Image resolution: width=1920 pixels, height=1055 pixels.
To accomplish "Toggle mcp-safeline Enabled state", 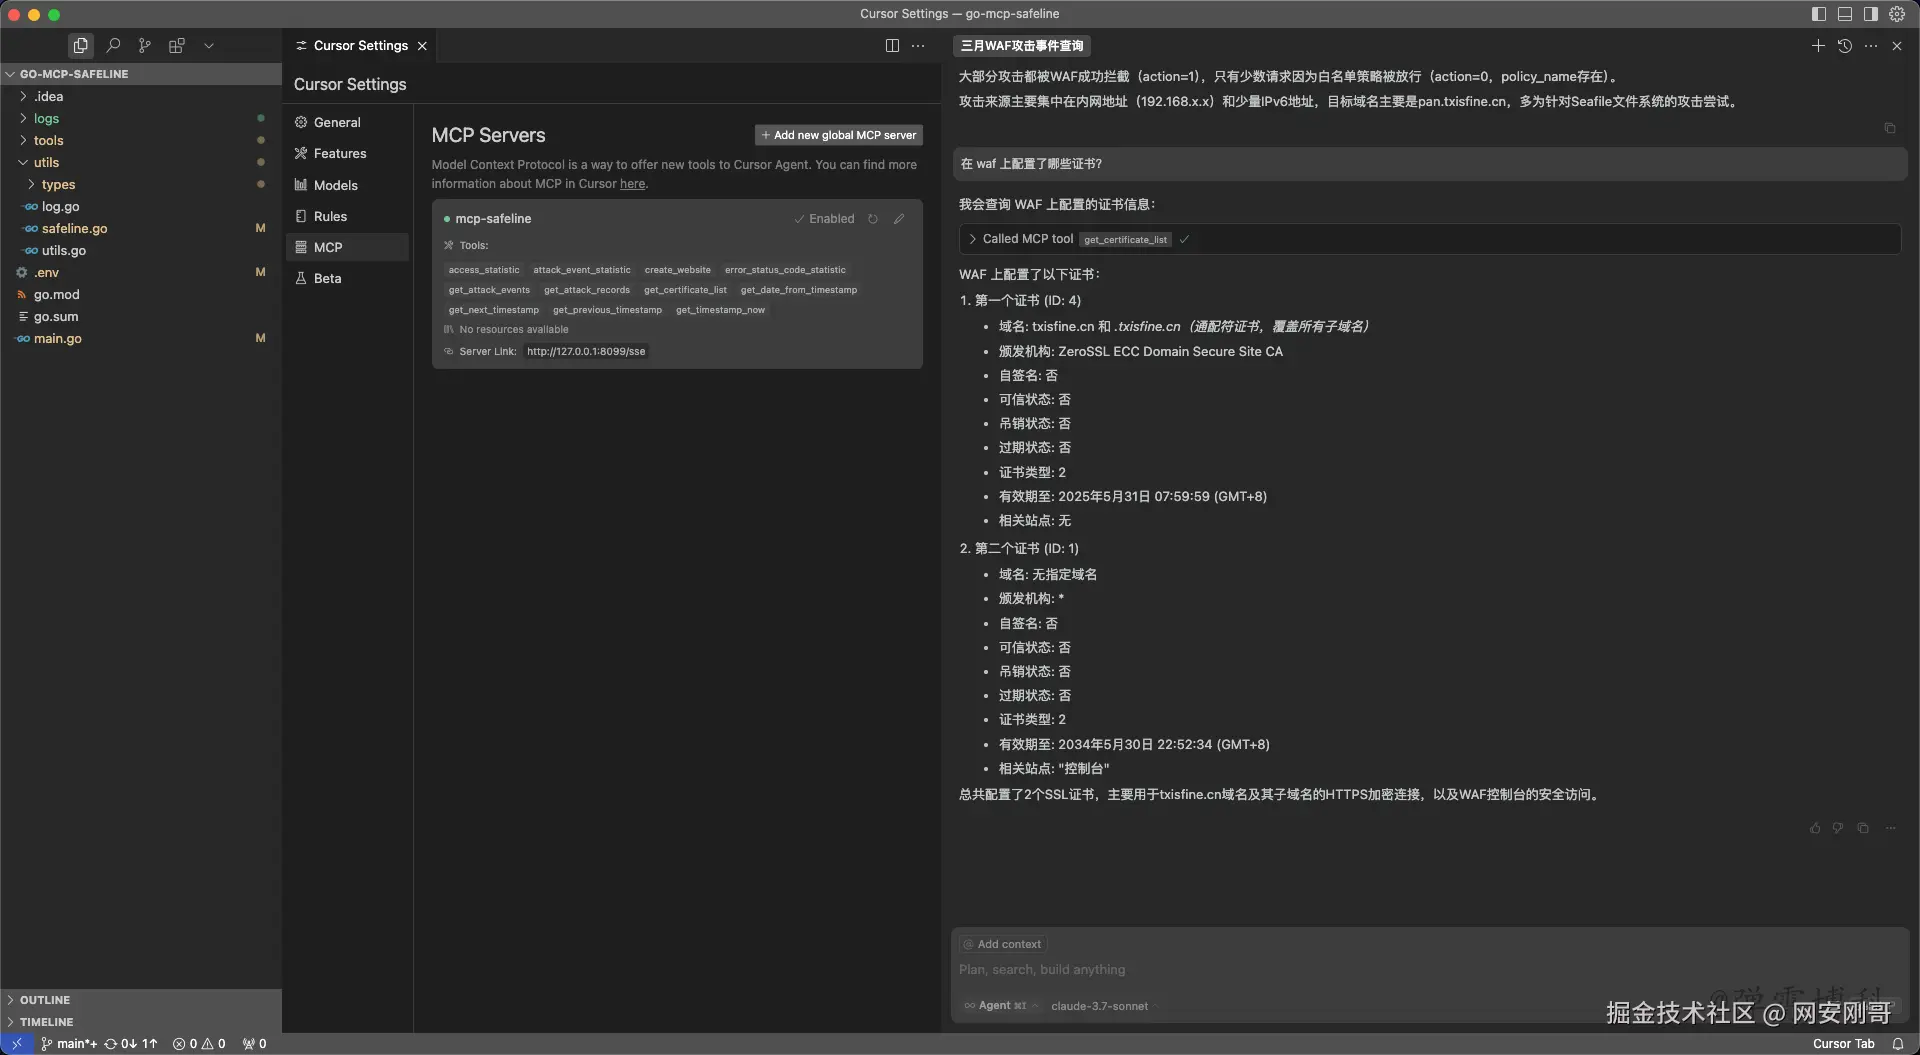I will point(824,219).
